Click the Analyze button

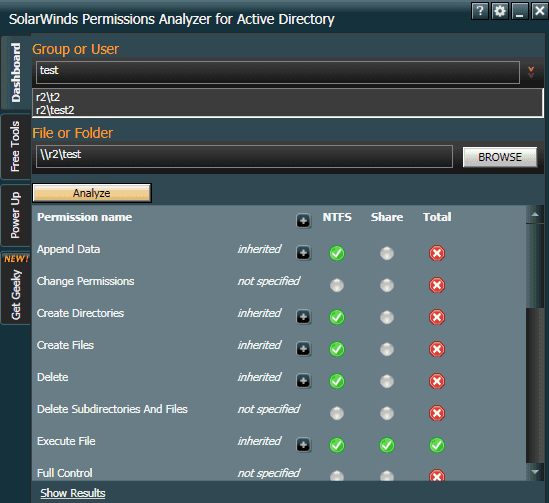92,193
